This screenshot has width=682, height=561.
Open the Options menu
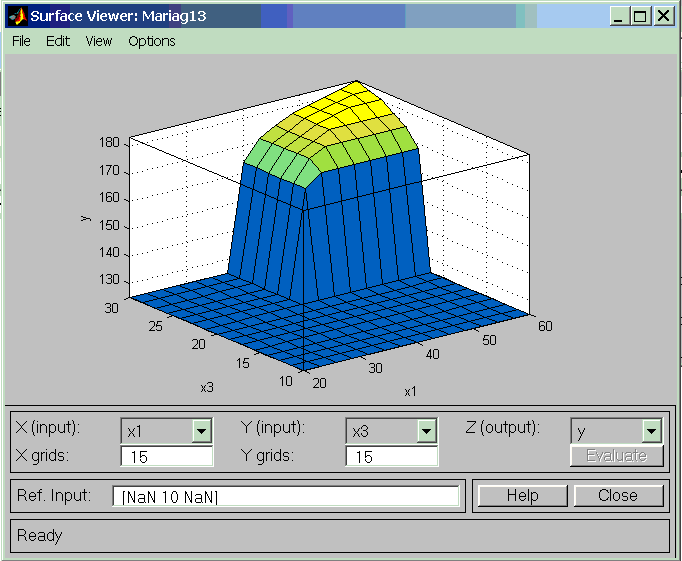pyautogui.click(x=151, y=41)
